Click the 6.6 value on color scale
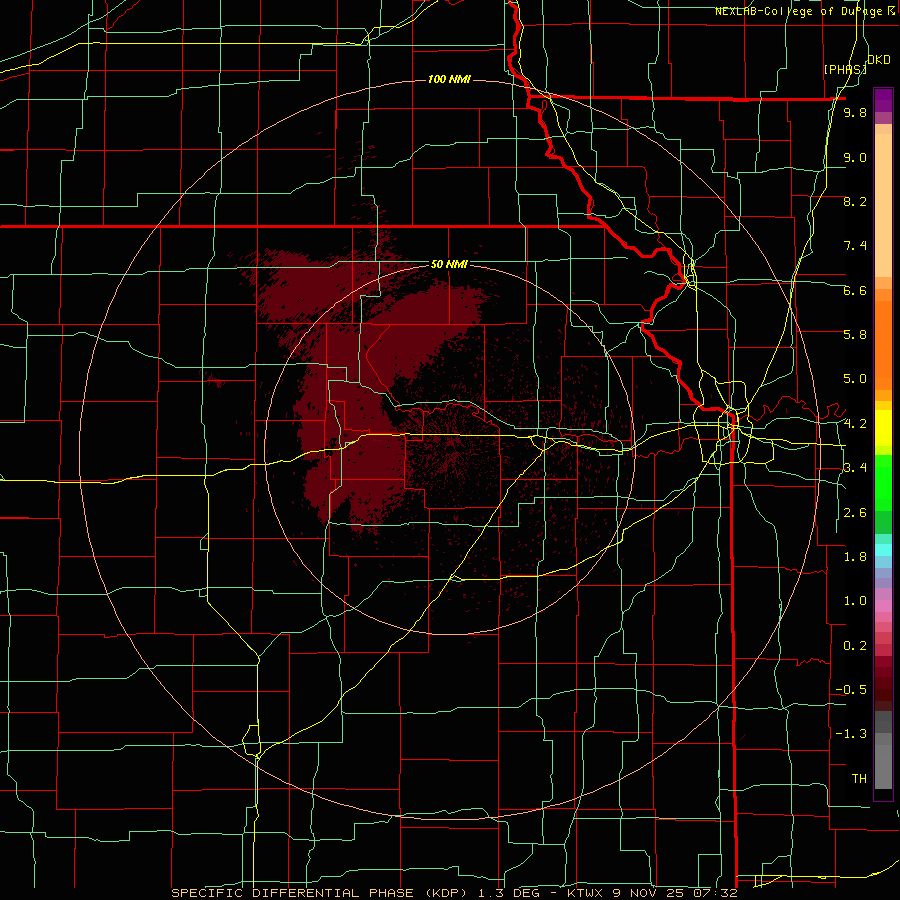The height and width of the screenshot is (900, 900). point(855,290)
